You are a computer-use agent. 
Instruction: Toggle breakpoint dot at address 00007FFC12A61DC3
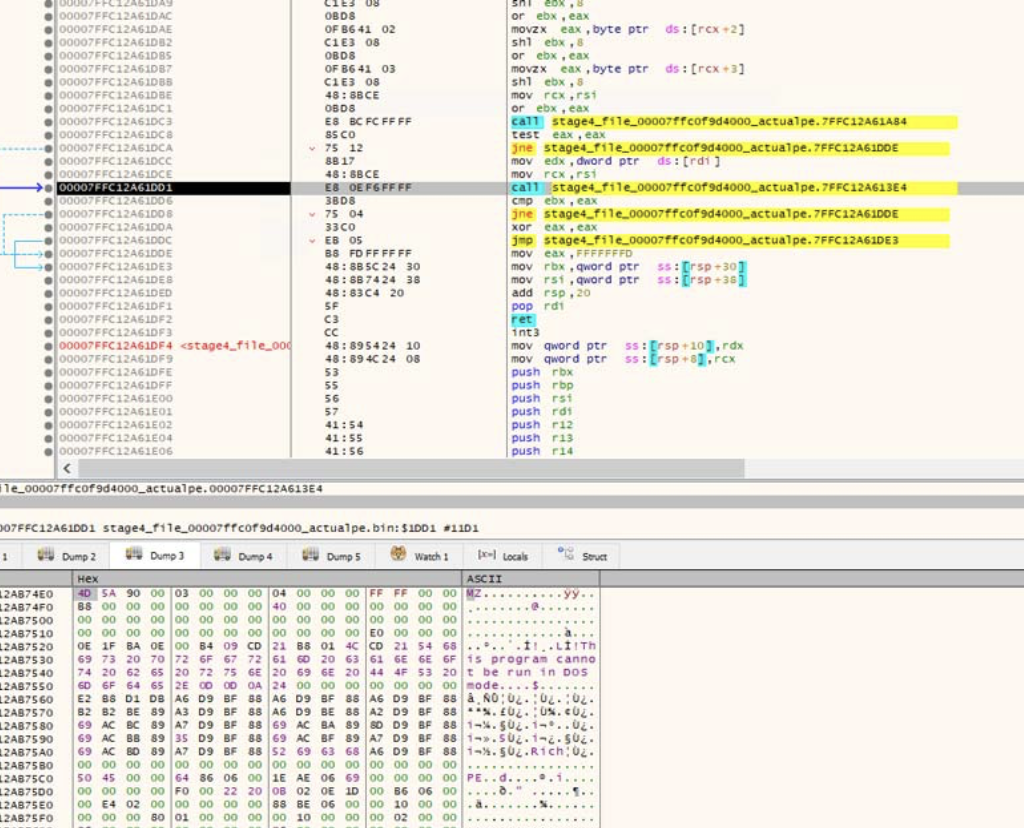(48, 122)
